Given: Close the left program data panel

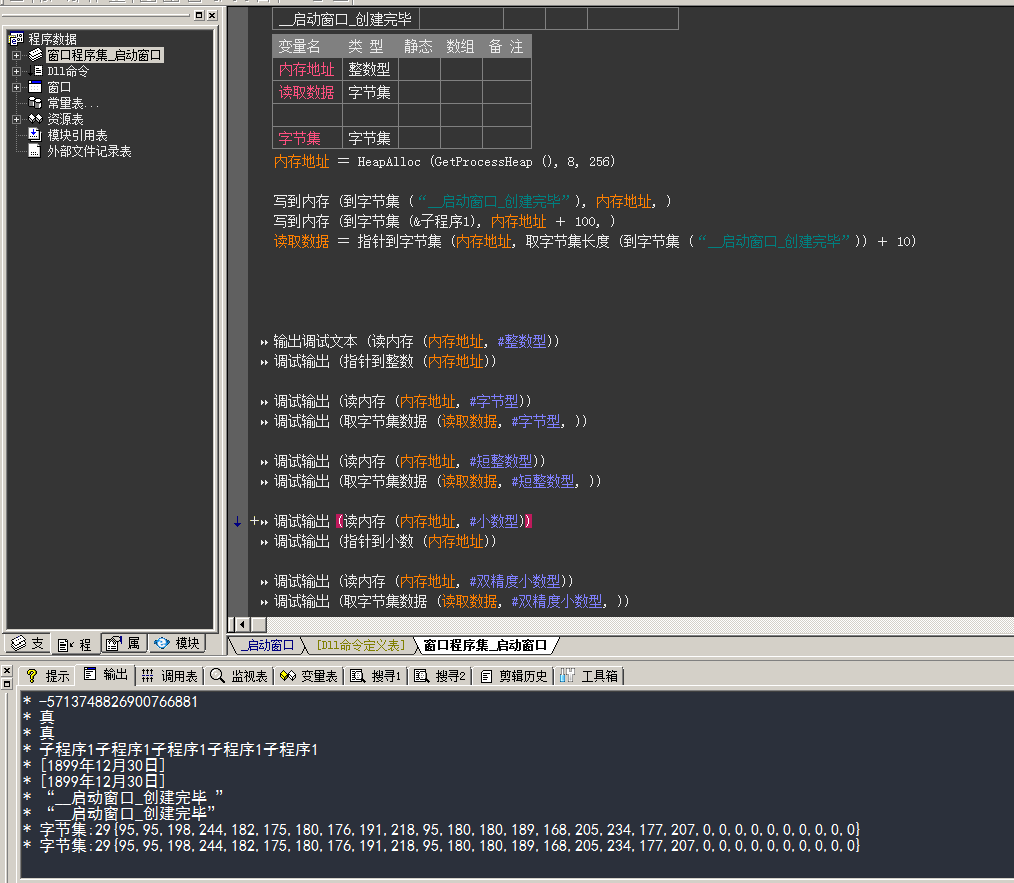Looking at the screenshot, I should [x=212, y=15].
